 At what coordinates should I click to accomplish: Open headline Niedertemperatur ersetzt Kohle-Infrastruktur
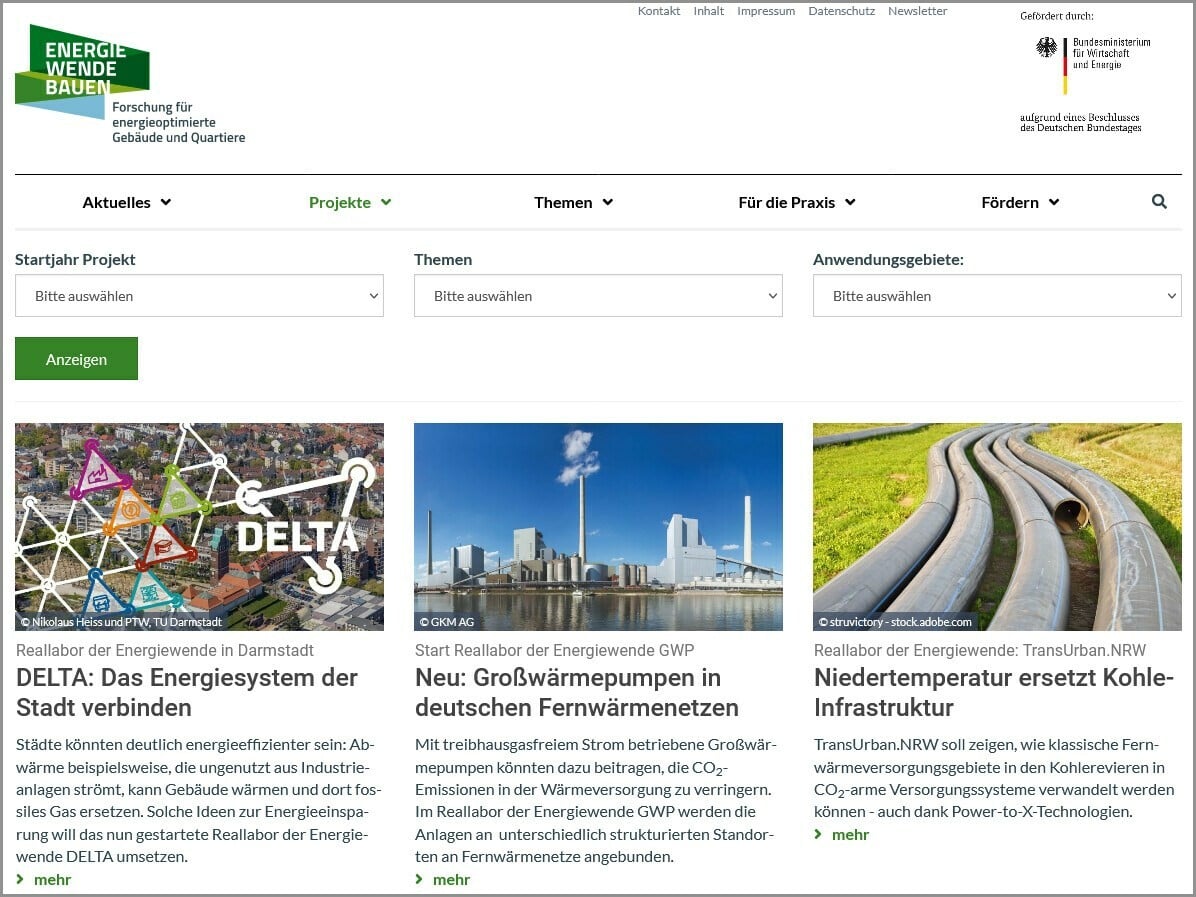pos(994,693)
